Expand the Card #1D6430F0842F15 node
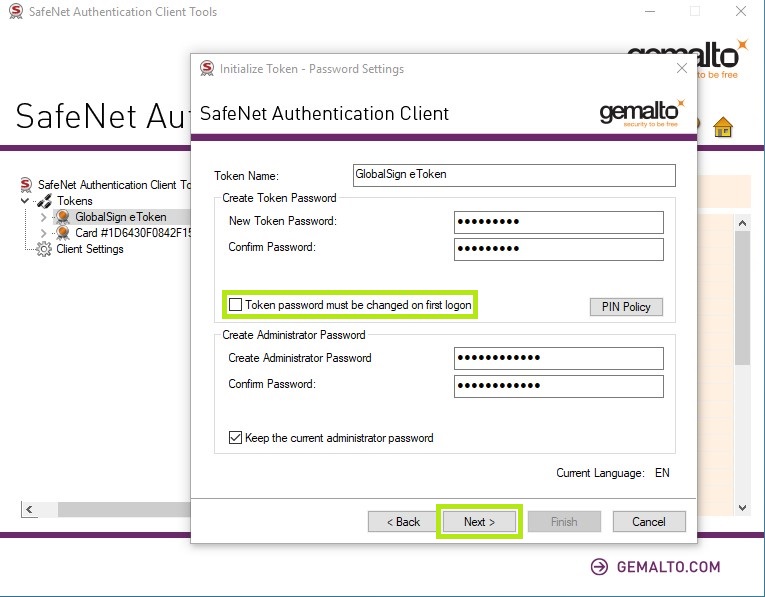Screen dimensions: 765x597 tap(43, 233)
